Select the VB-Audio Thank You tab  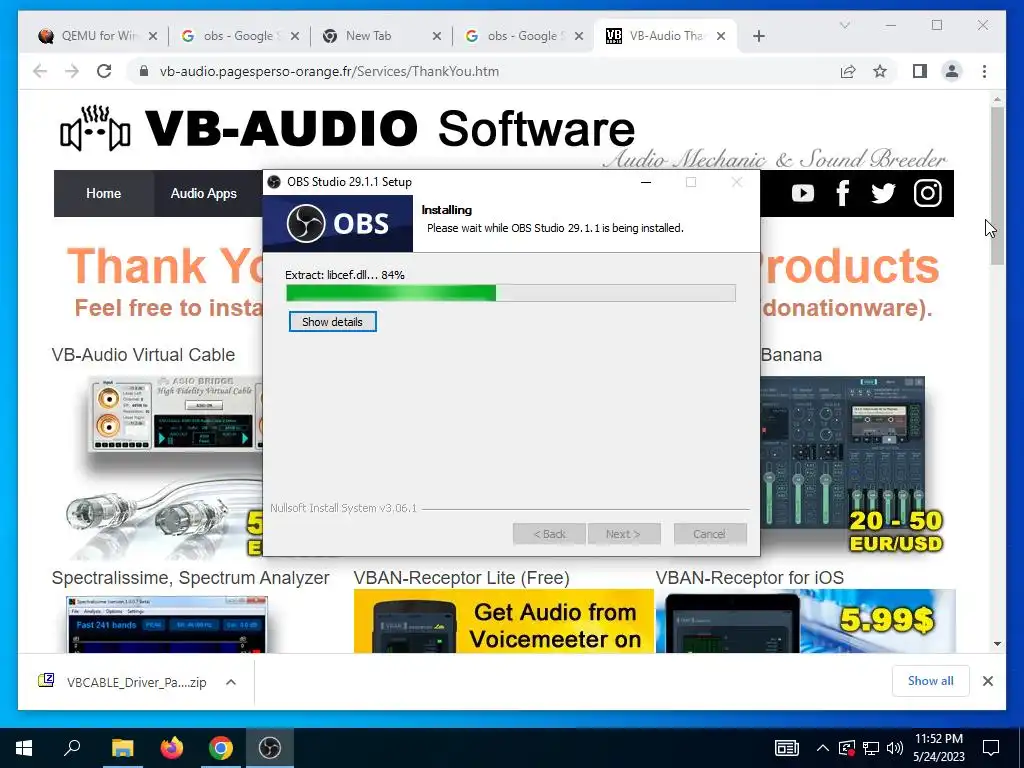point(665,36)
